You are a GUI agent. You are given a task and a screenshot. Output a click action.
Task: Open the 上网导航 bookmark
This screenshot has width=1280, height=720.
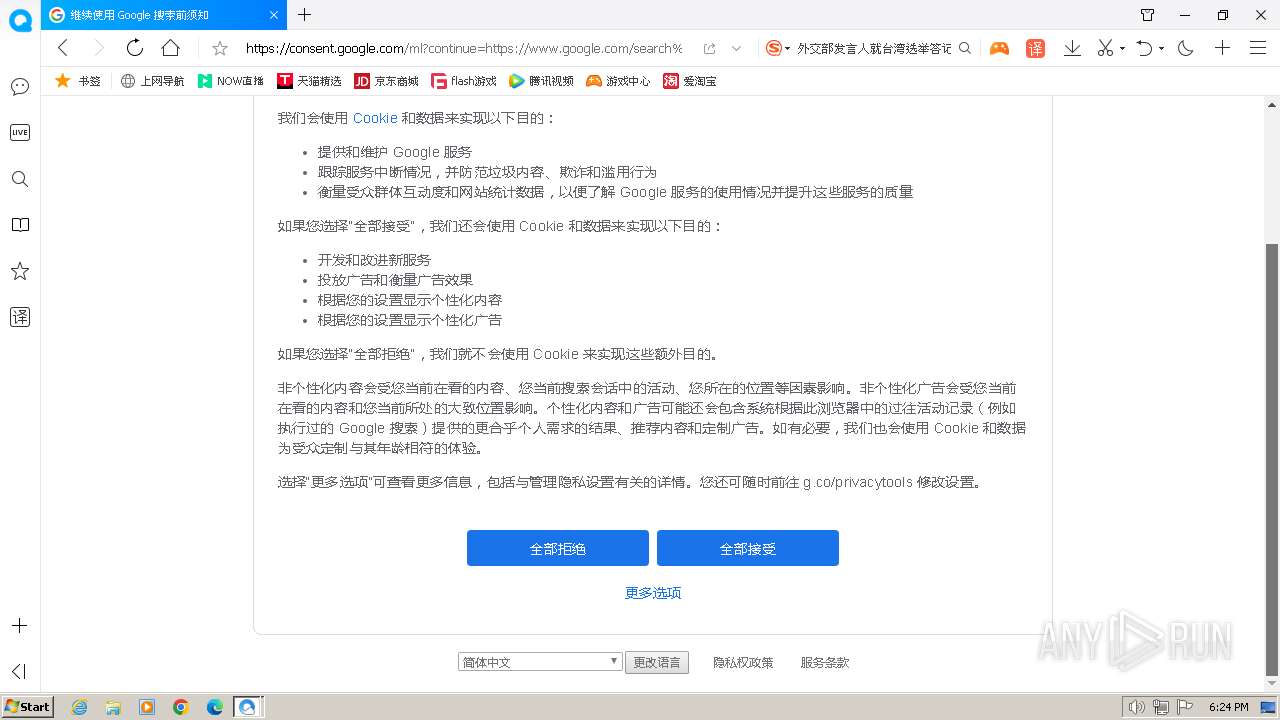coord(152,81)
